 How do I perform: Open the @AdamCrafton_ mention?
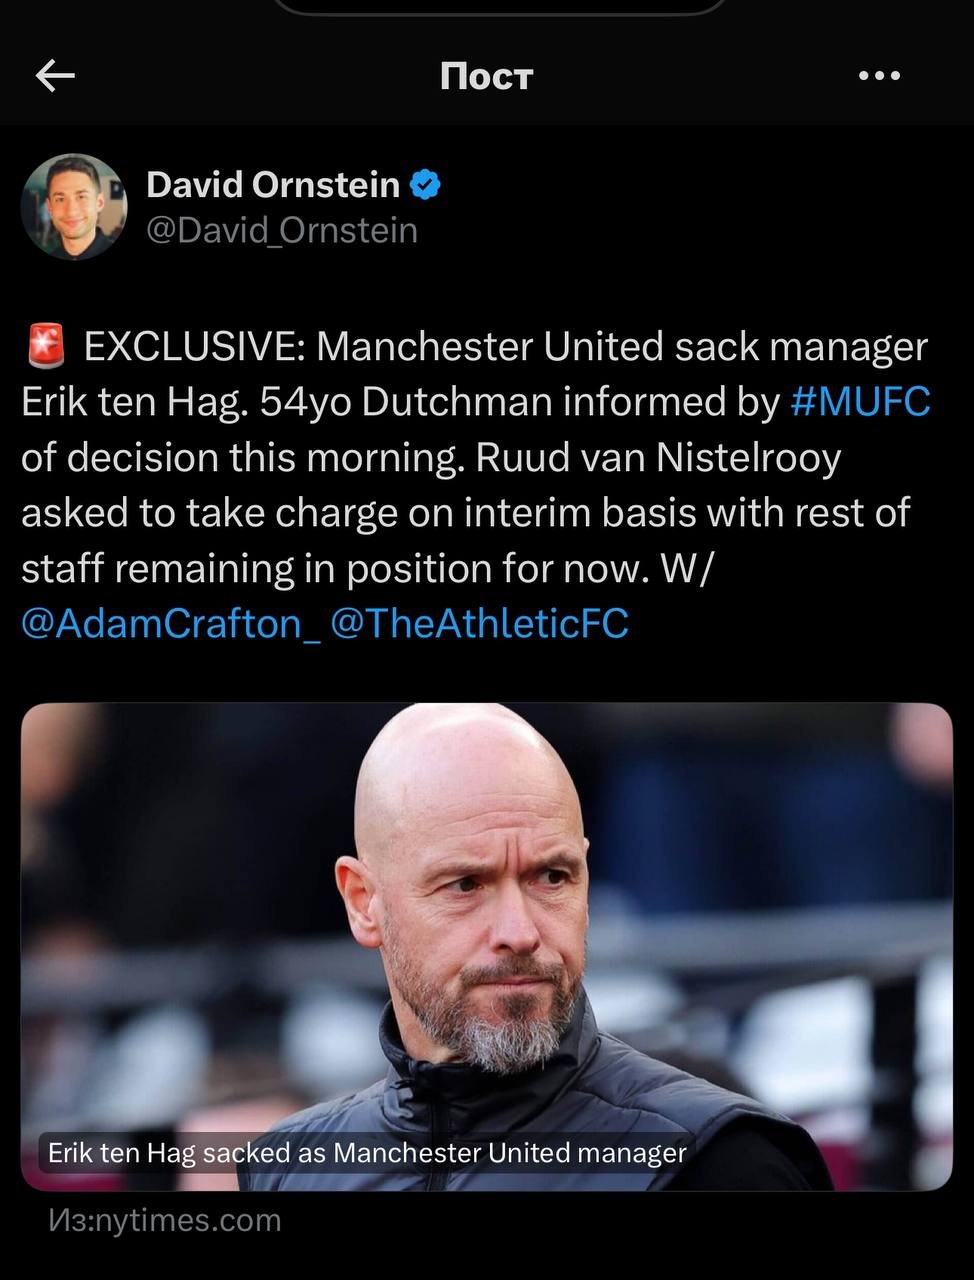pos(171,624)
